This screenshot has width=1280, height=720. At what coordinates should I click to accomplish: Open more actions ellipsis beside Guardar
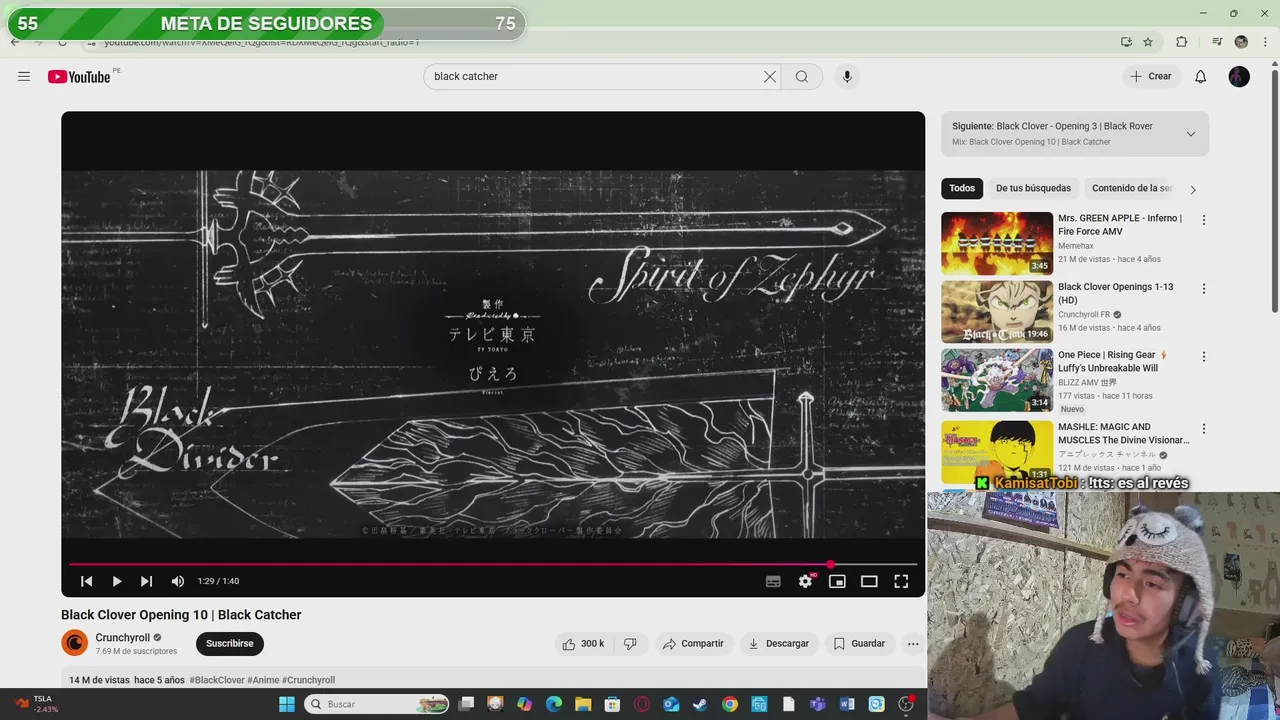(x=913, y=644)
